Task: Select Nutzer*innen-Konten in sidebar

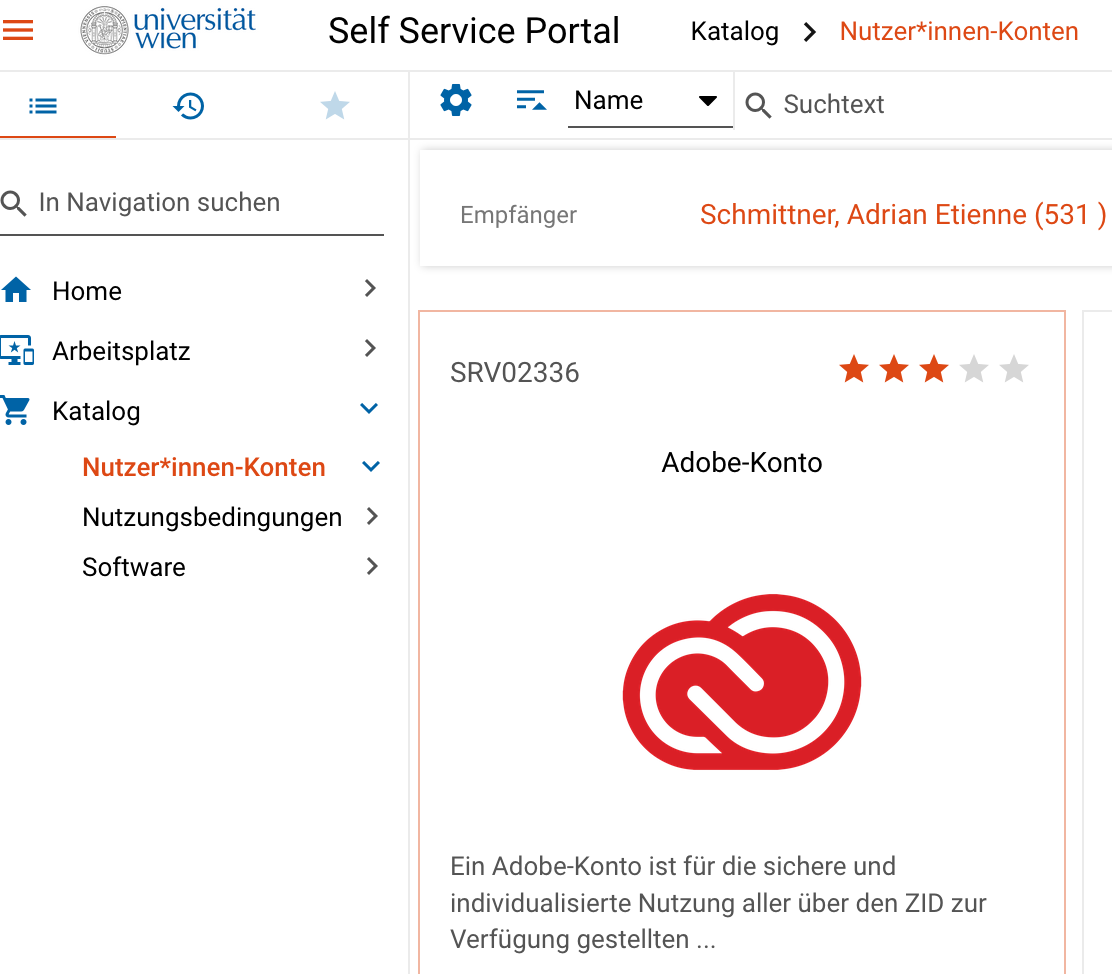Action: coord(204,467)
